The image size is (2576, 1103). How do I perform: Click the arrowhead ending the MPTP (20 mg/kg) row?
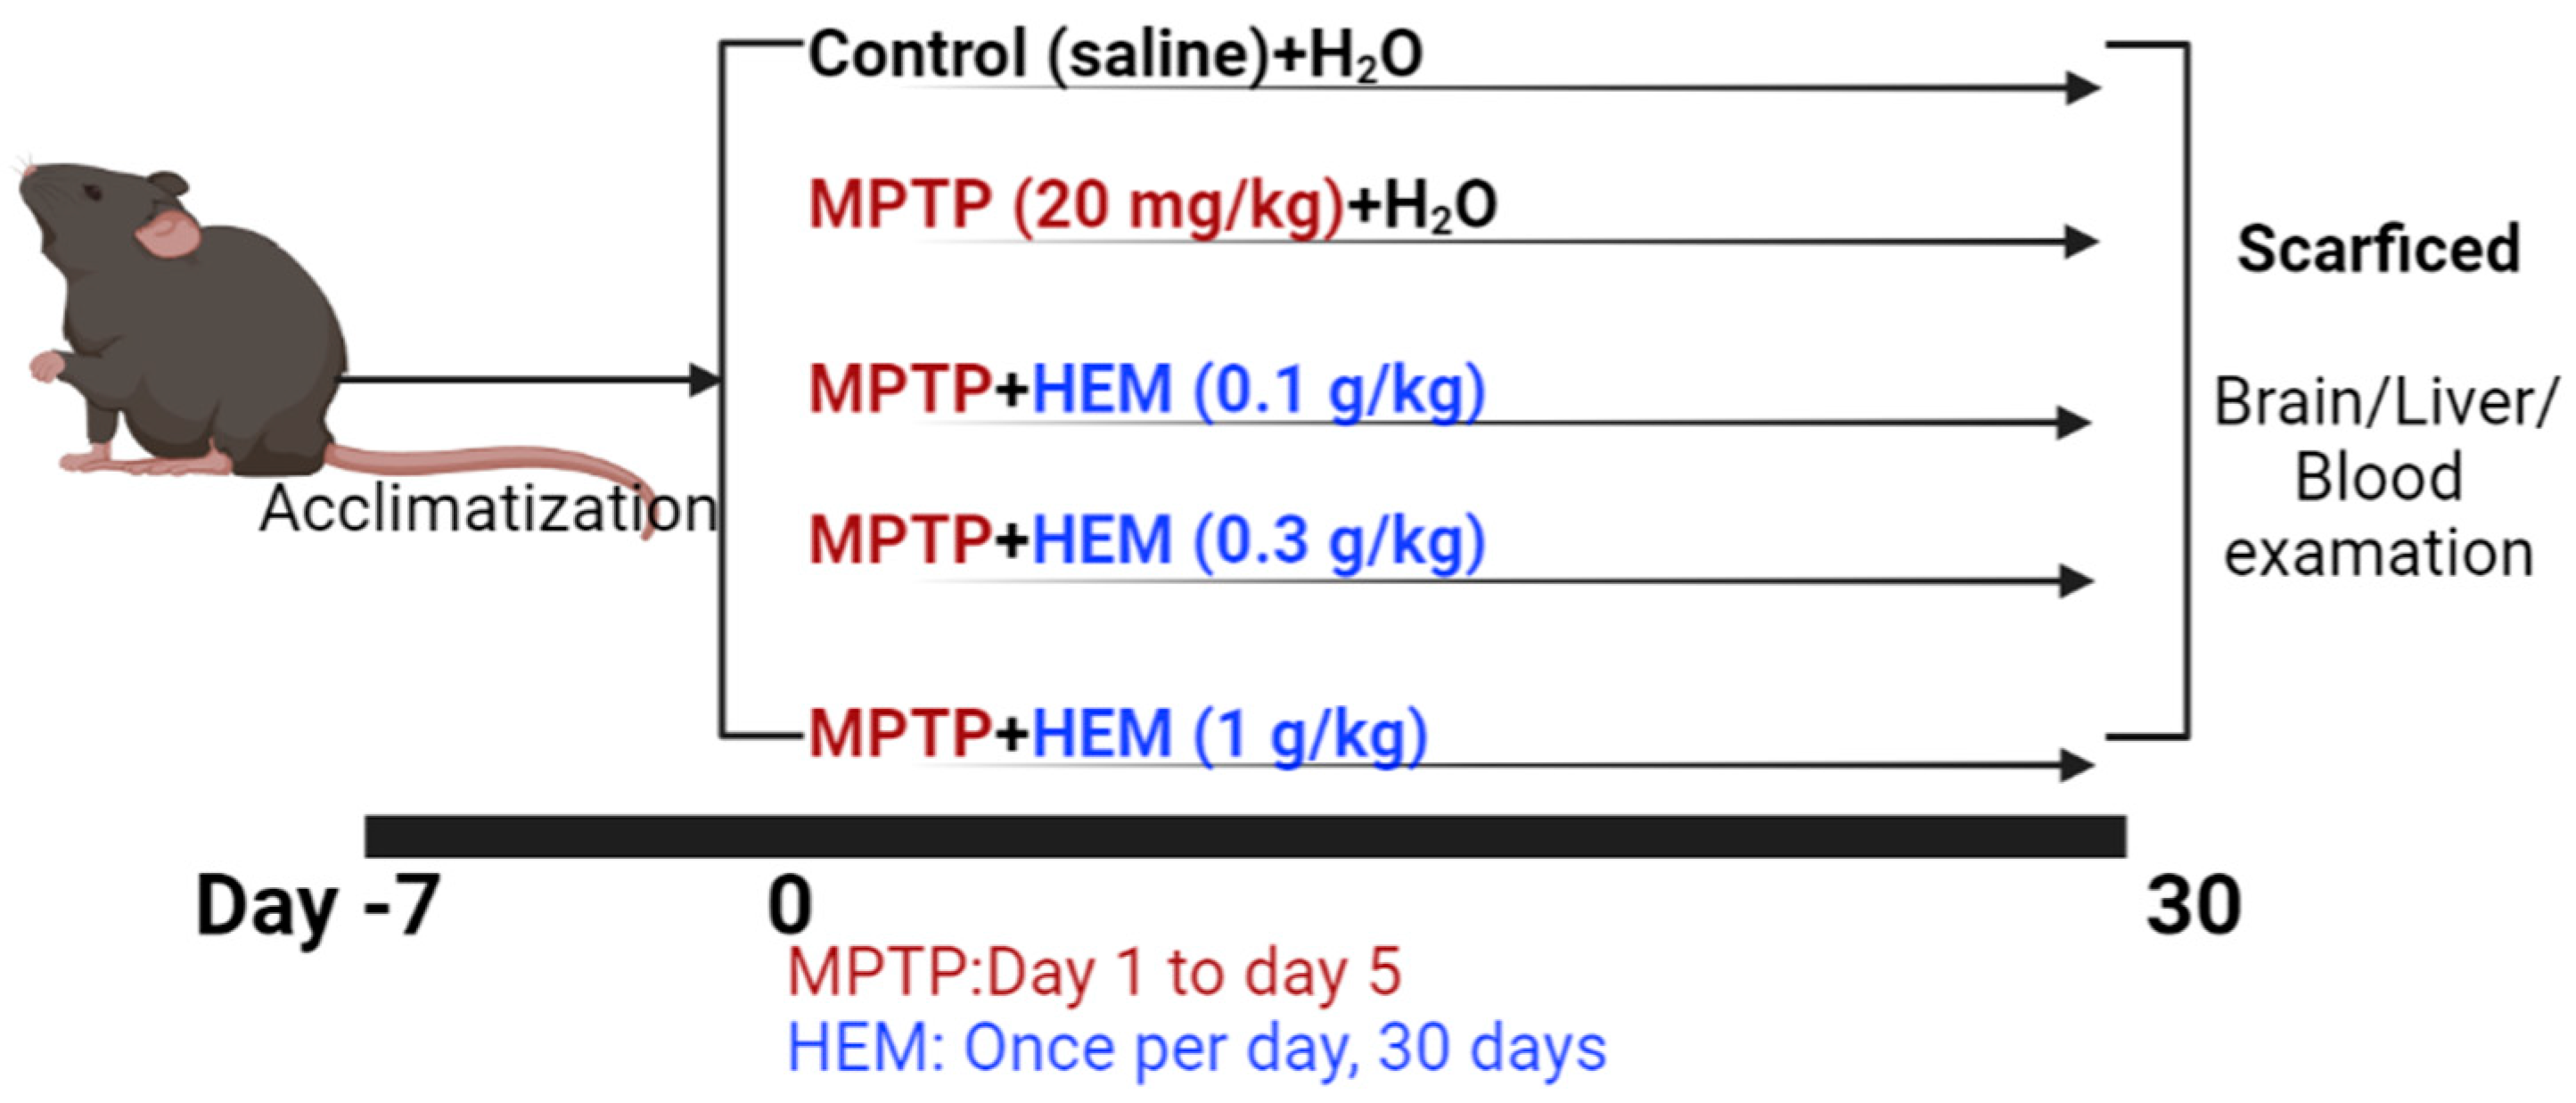pyautogui.click(x=2080, y=241)
